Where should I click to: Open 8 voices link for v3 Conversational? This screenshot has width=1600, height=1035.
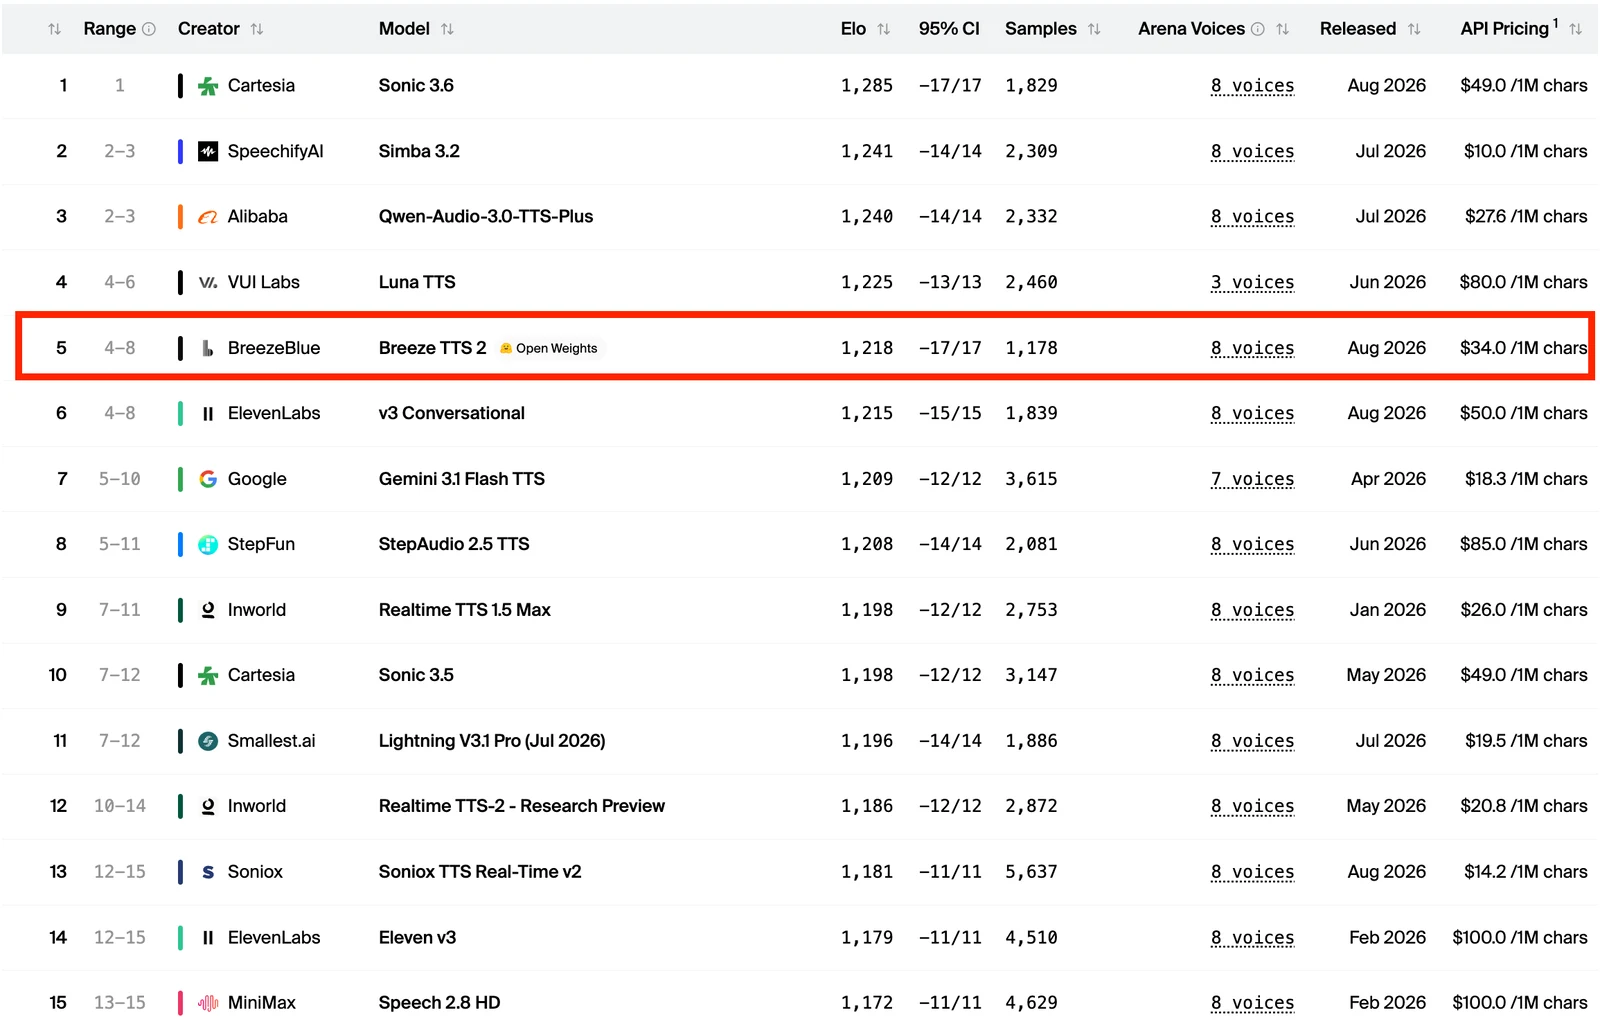[1252, 414]
